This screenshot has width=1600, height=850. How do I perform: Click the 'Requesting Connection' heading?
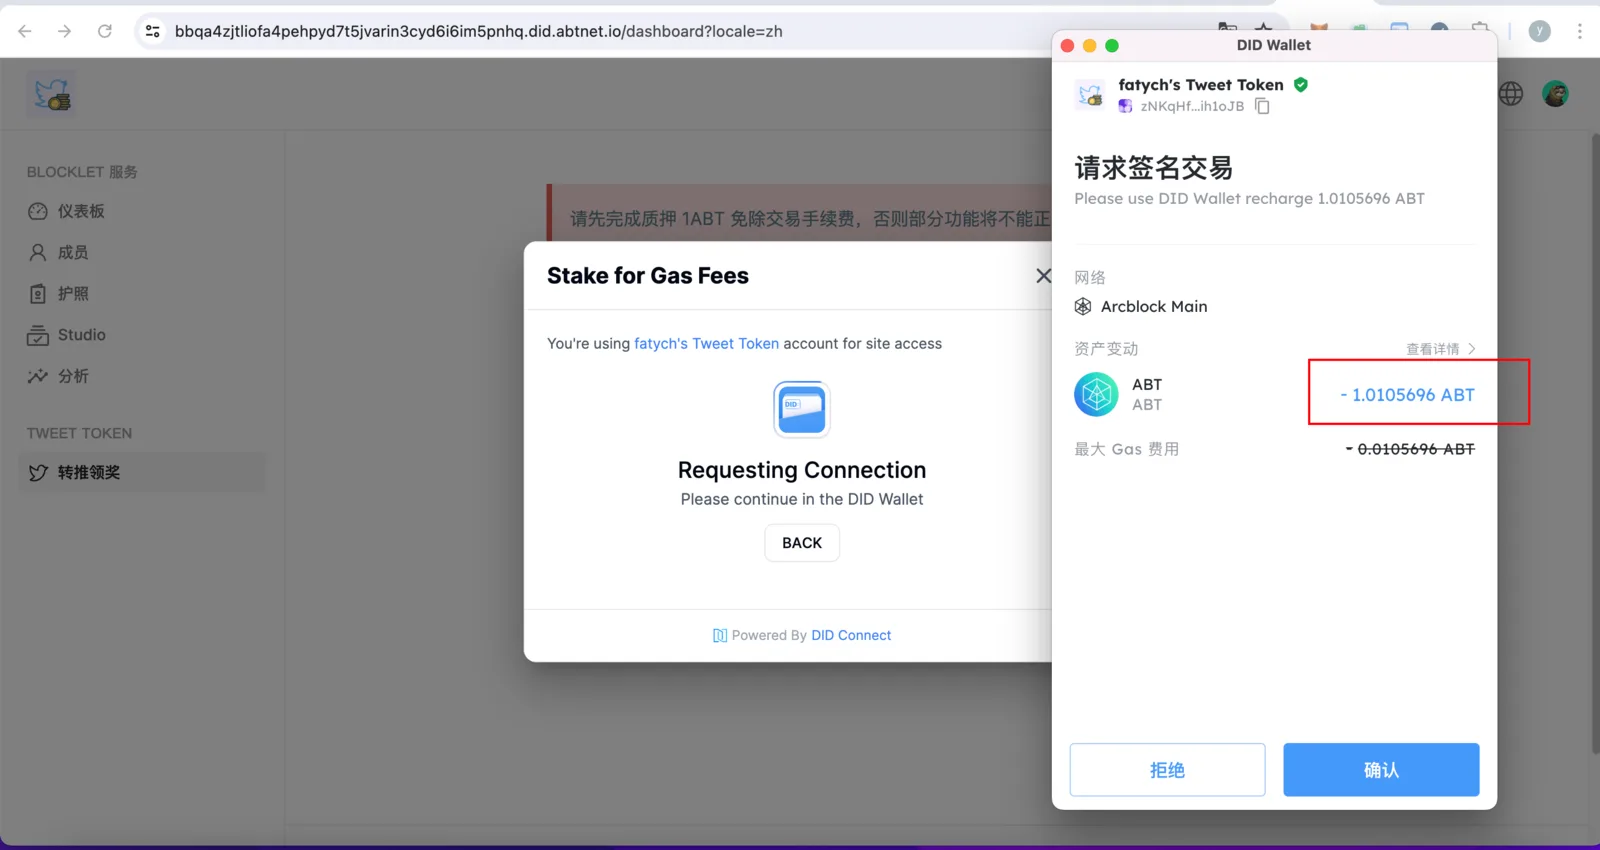coord(802,470)
